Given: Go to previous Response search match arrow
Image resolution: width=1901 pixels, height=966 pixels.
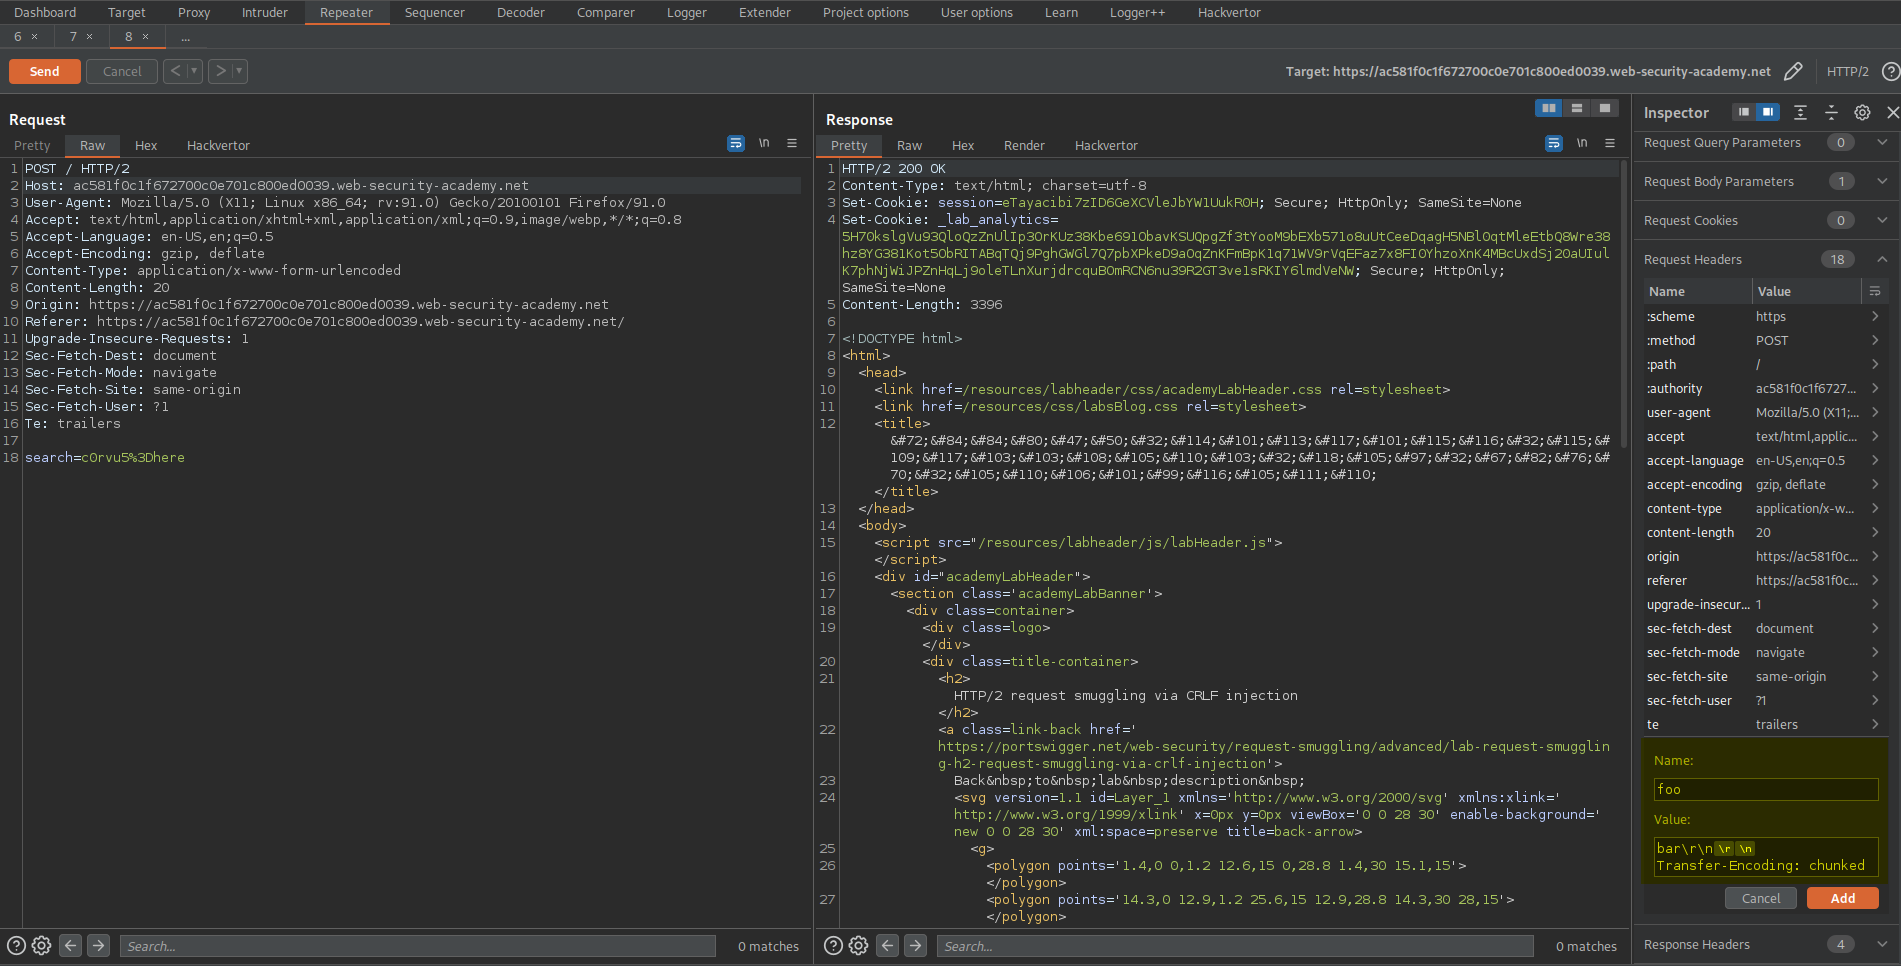Looking at the screenshot, I should [x=887, y=945].
